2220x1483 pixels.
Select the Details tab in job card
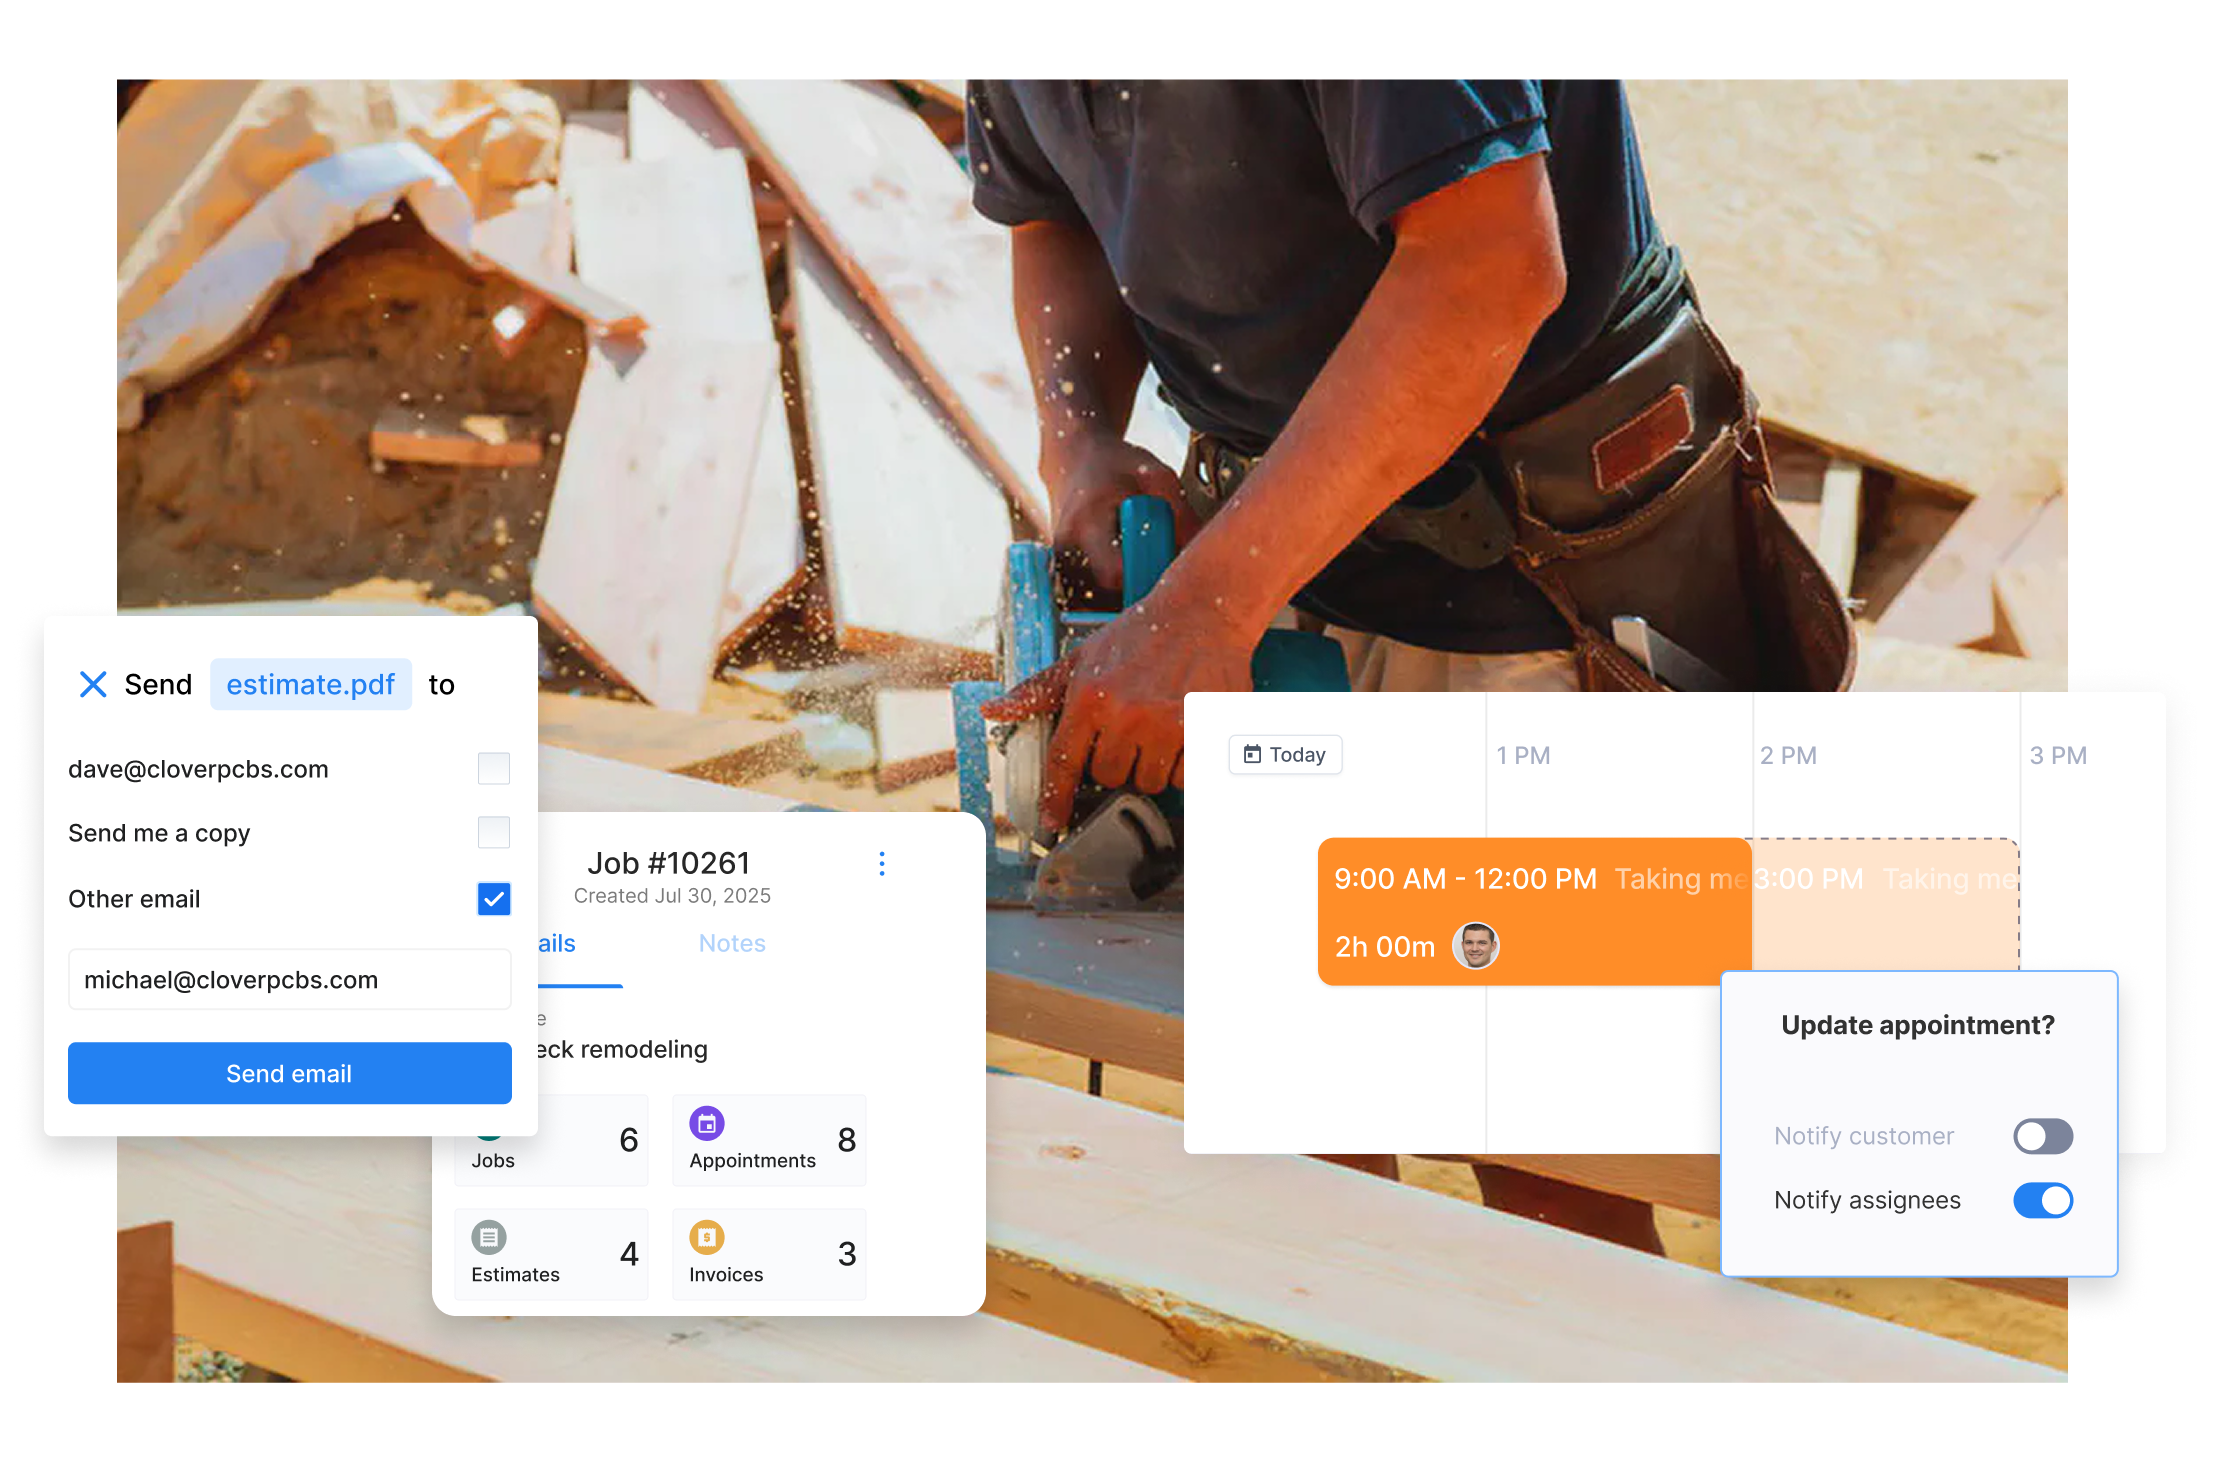(557, 943)
